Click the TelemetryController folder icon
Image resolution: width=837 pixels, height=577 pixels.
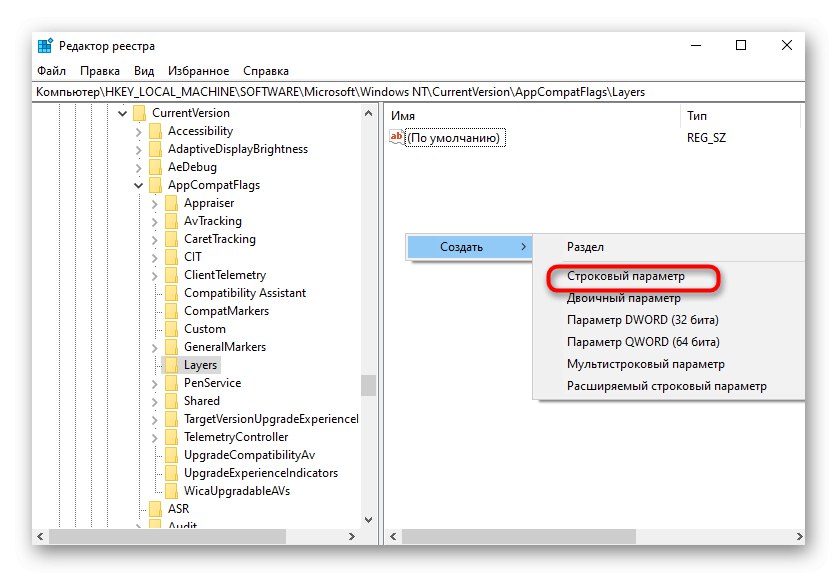pos(171,437)
